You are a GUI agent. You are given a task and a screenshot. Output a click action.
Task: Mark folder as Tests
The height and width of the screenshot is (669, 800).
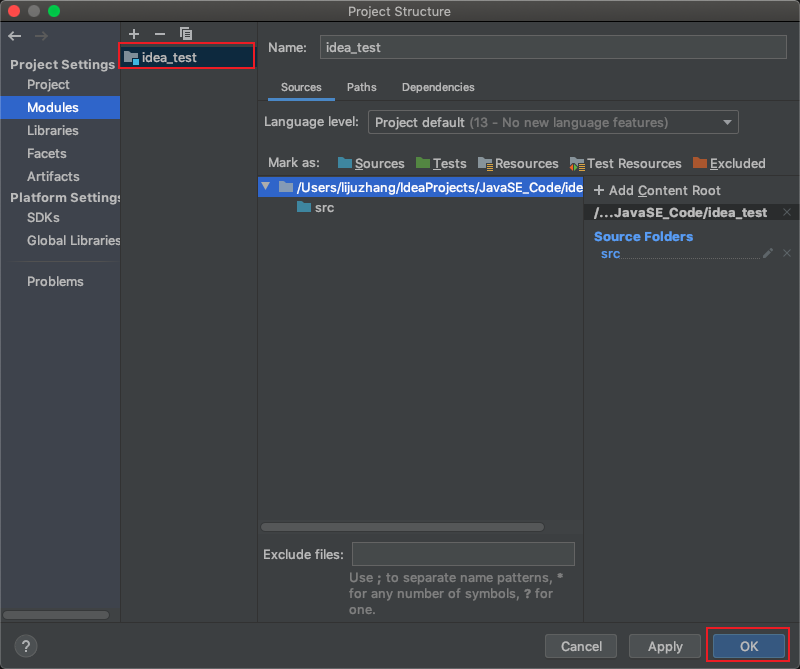[x=441, y=163]
